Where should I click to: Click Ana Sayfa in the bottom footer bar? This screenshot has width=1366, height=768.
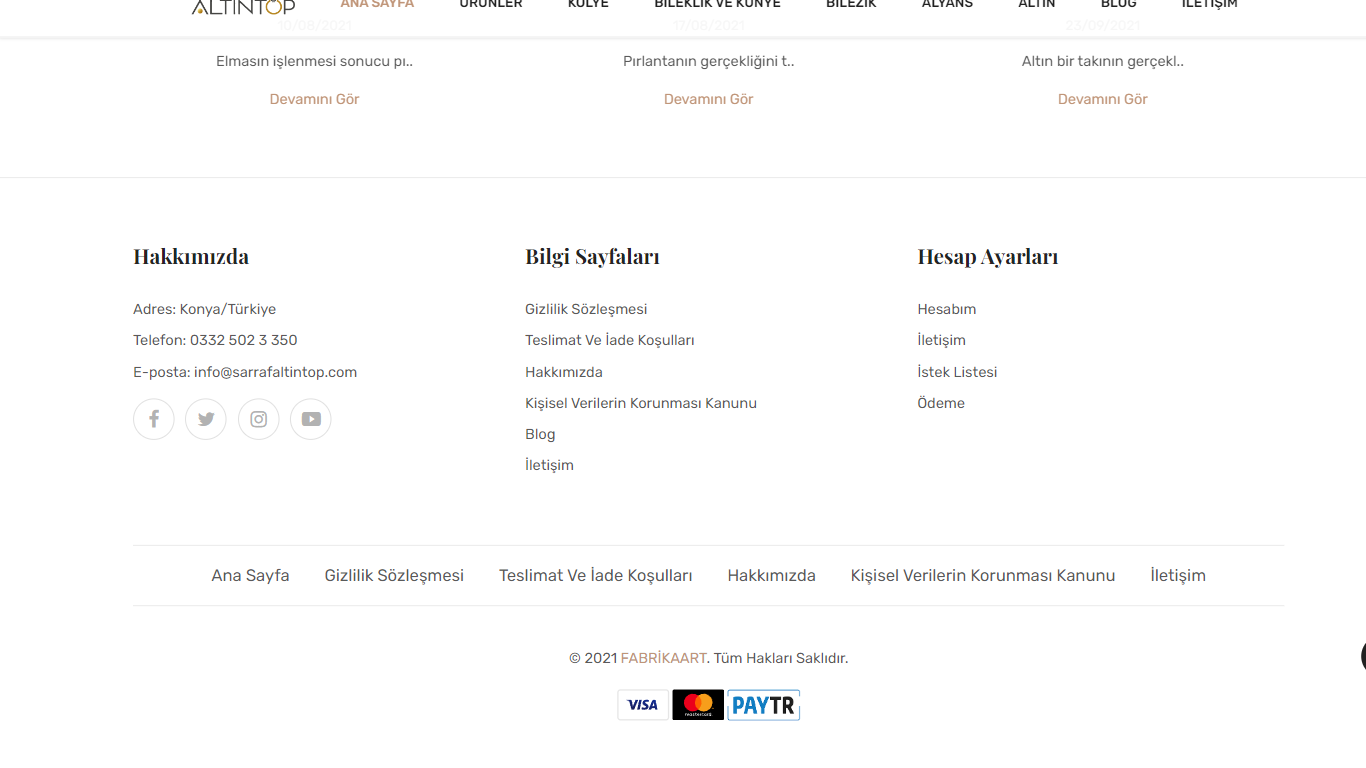tap(250, 575)
